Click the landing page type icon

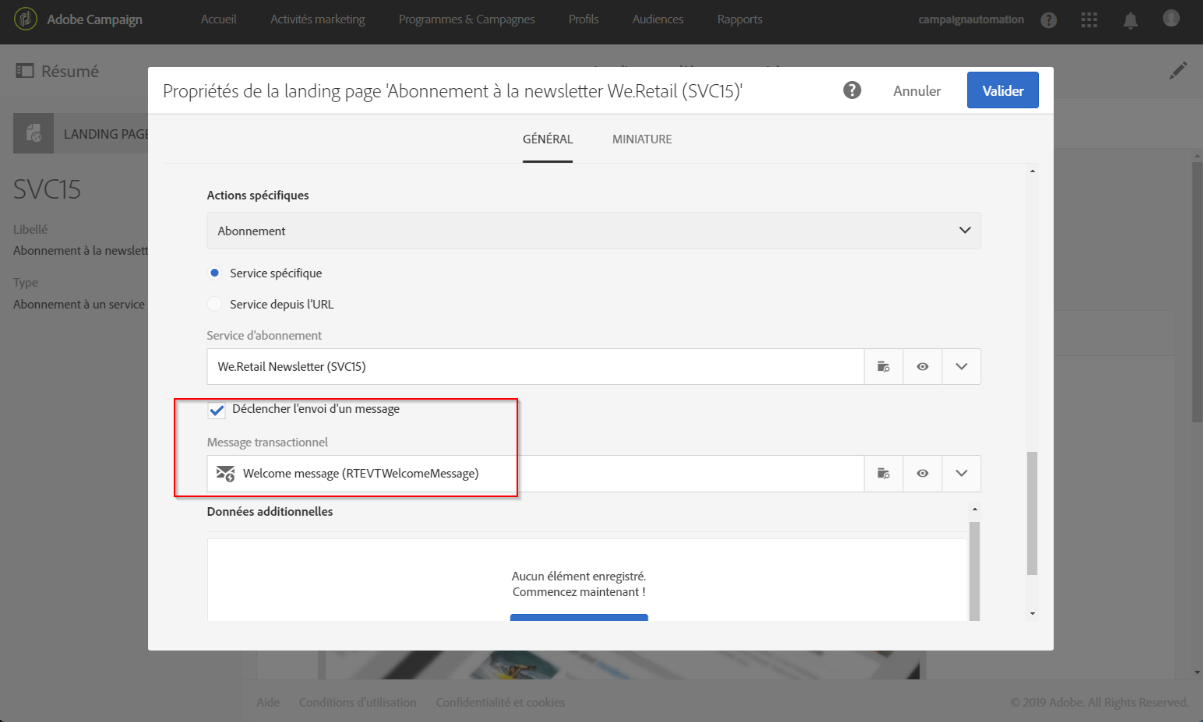[33, 133]
